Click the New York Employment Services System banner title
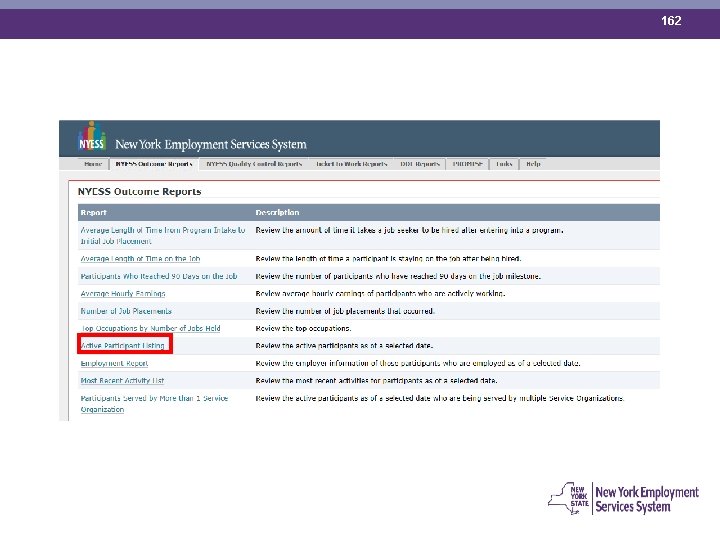The width and height of the screenshot is (720, 540). (x=211, y=144)
